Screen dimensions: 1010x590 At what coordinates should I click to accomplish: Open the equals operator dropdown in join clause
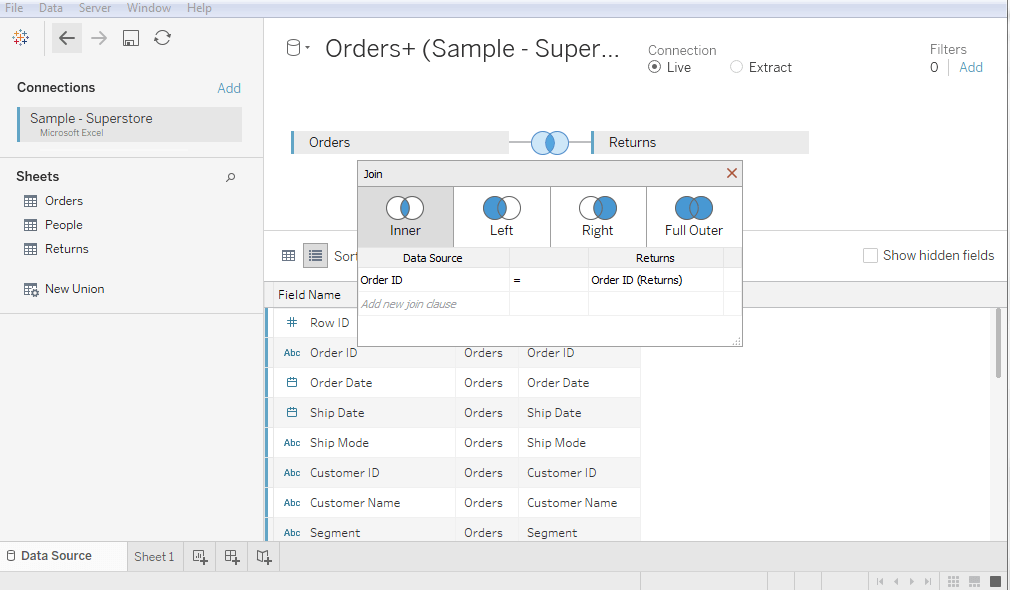click(549, 280)
